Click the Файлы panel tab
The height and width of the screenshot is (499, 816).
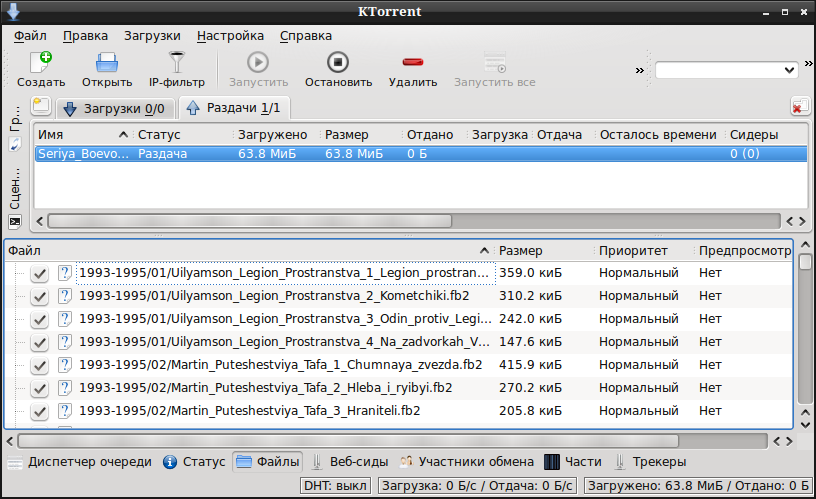coord(267,462)
